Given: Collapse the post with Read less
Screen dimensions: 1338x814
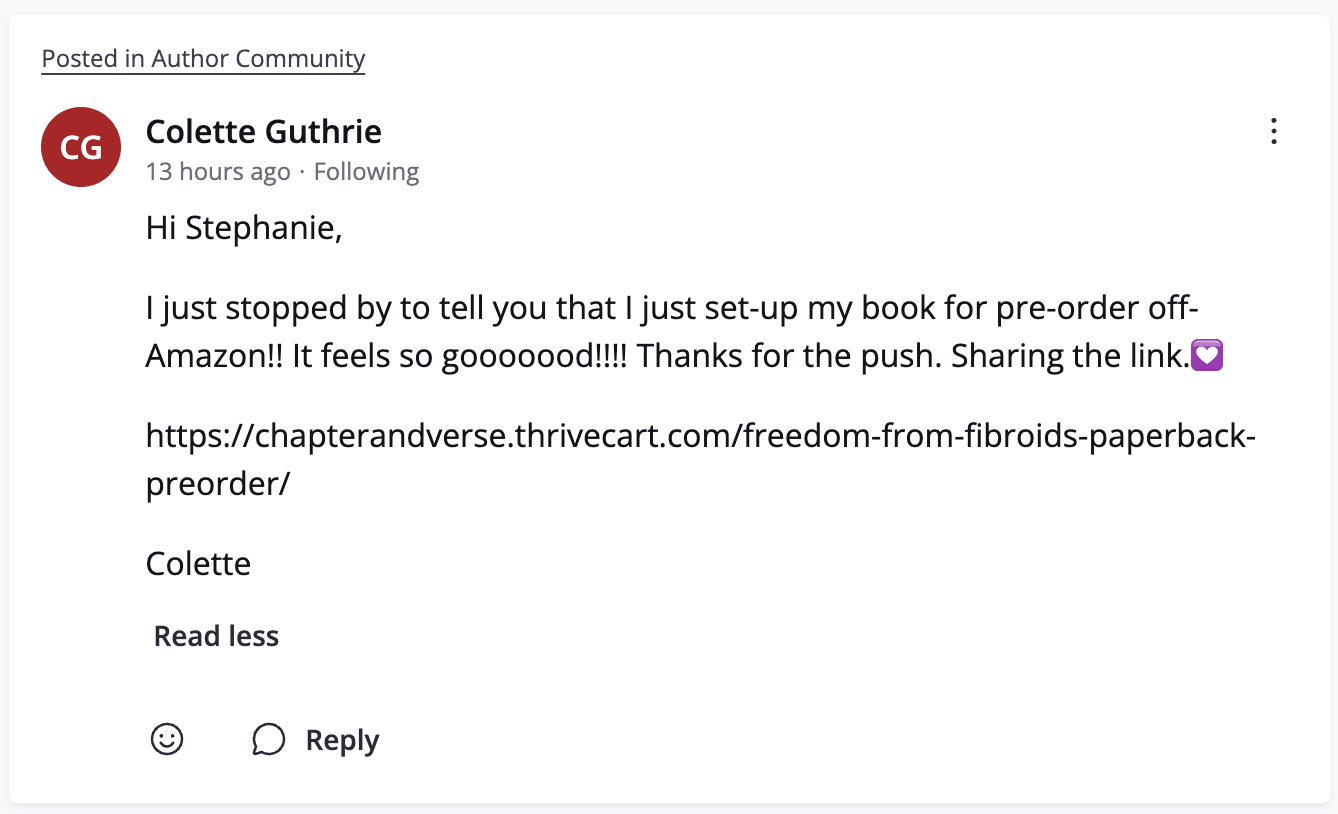Looking at the screenshot, I should click(216, 636).
